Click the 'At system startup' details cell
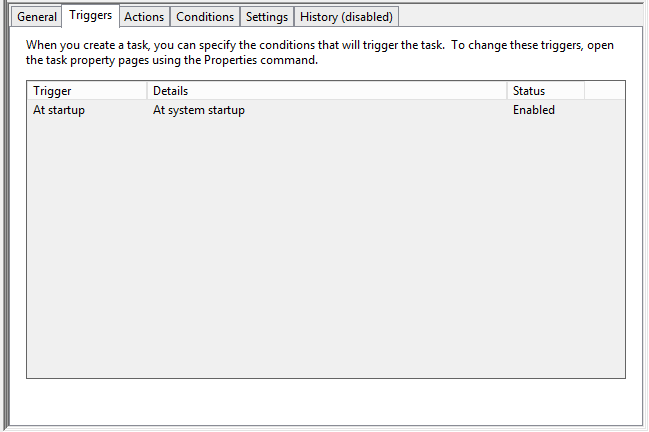Viewport: 649px width, 432px height. tap(199, 110)
